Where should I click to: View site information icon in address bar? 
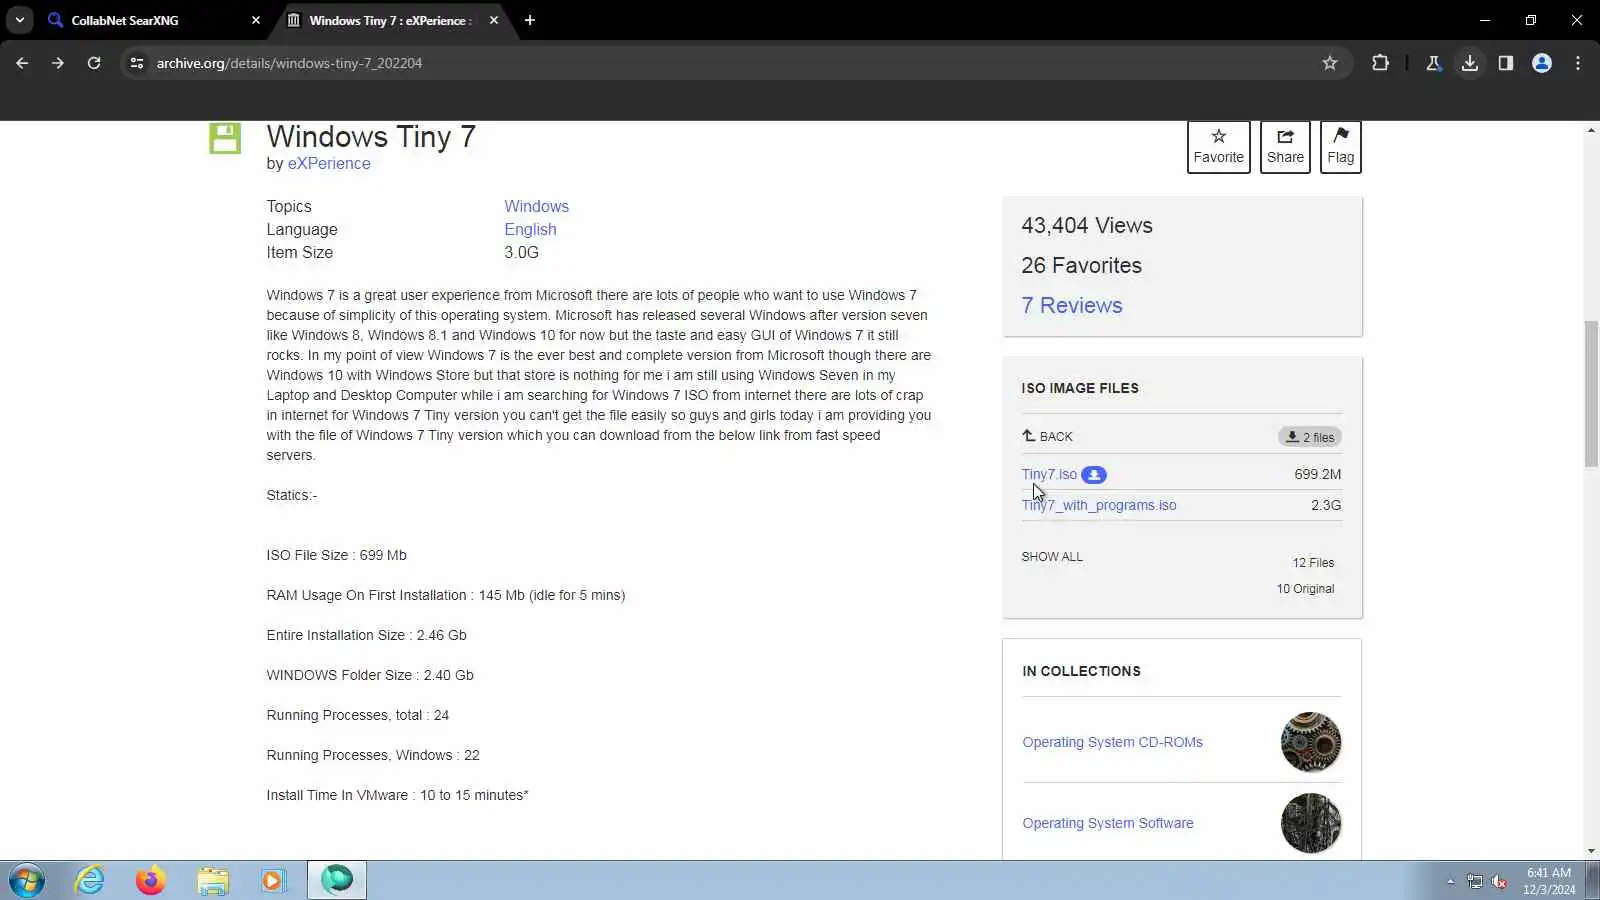[x=137, y=63]
